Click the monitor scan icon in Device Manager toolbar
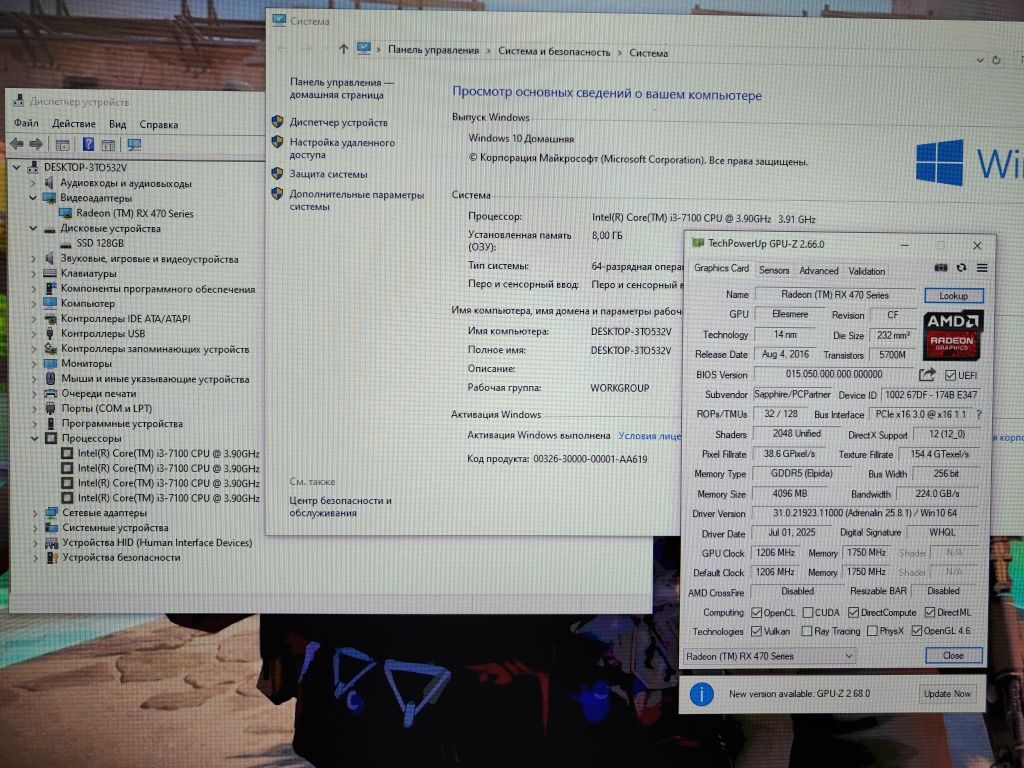Viewport: 1024px width, 768px height. 135,145
